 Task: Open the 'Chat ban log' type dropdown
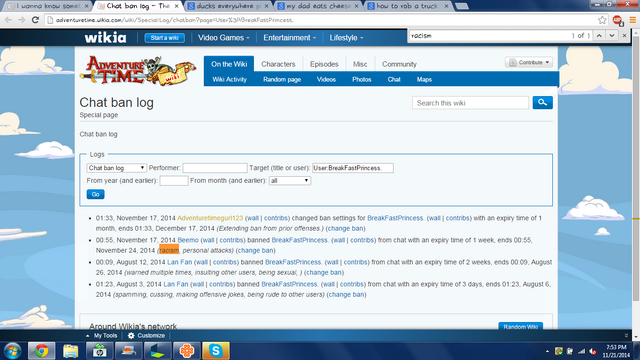point(116,168)
